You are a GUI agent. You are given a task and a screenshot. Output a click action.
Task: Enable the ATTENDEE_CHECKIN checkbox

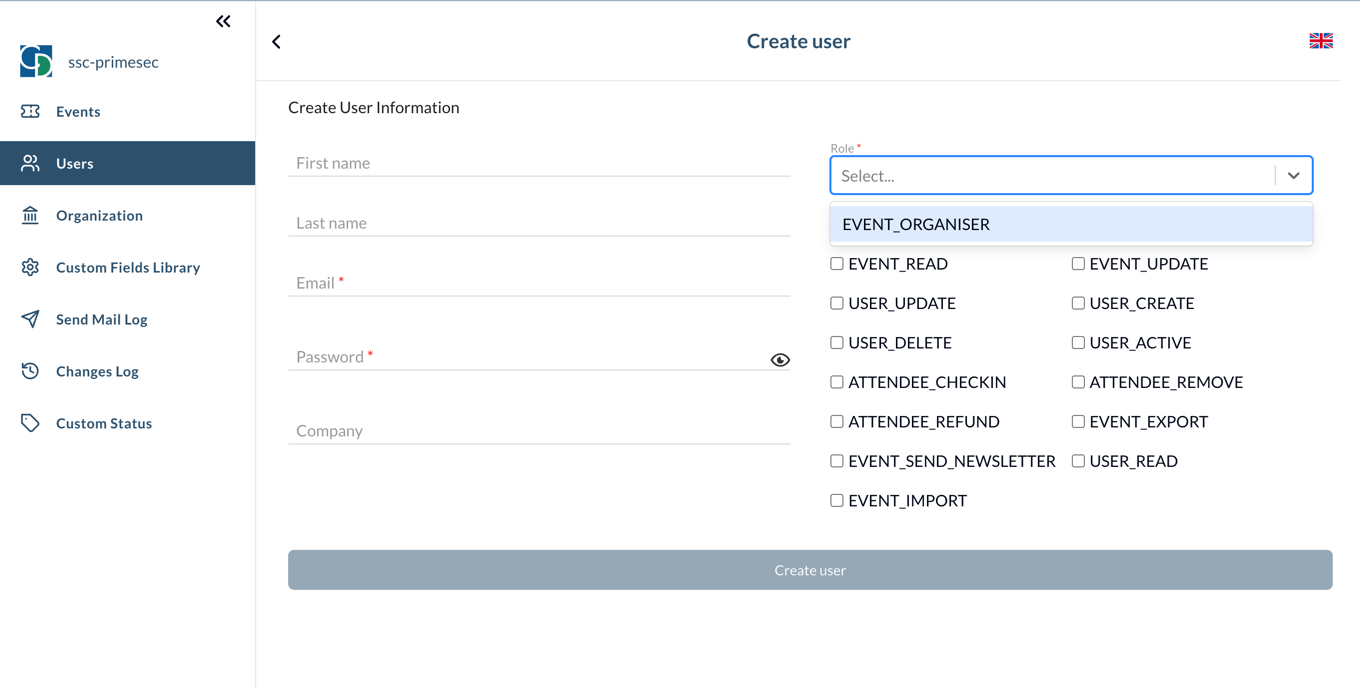837,382
